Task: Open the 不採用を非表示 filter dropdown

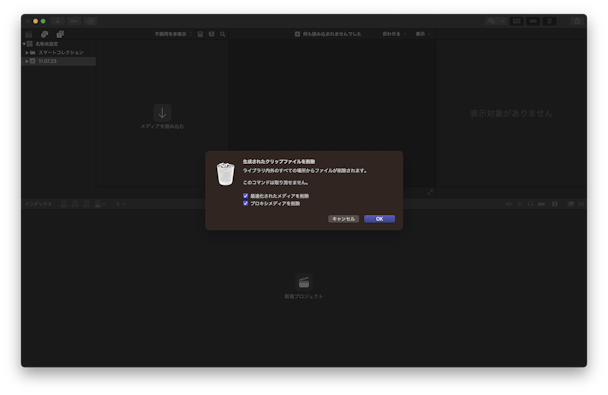Action: click(x=173, y=34)
